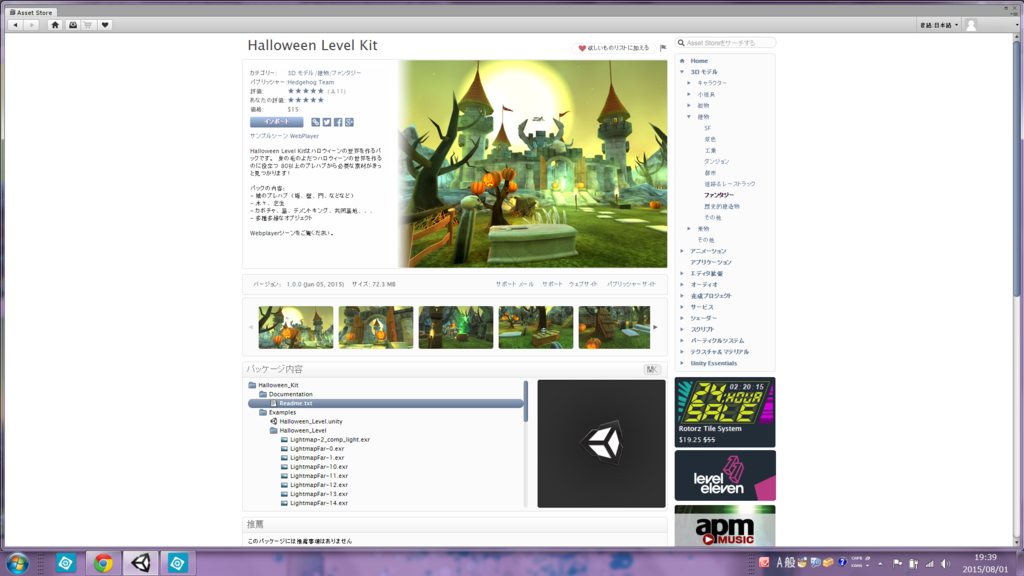
Task: Copy the asset link via the chain icon
Action: (x=316, y=121)
